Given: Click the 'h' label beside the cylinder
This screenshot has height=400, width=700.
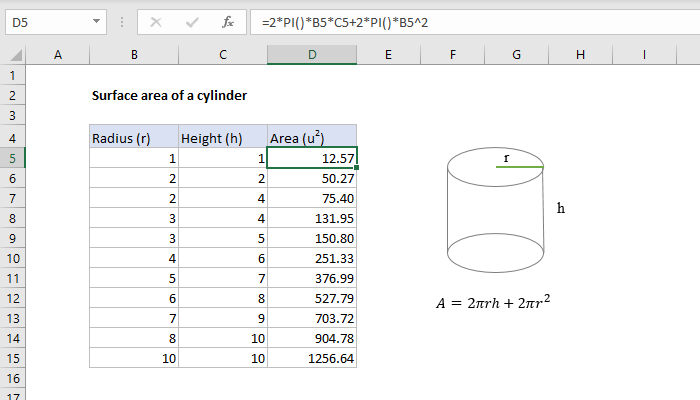Looking at the screenshot, I should [x=561, y=208].
